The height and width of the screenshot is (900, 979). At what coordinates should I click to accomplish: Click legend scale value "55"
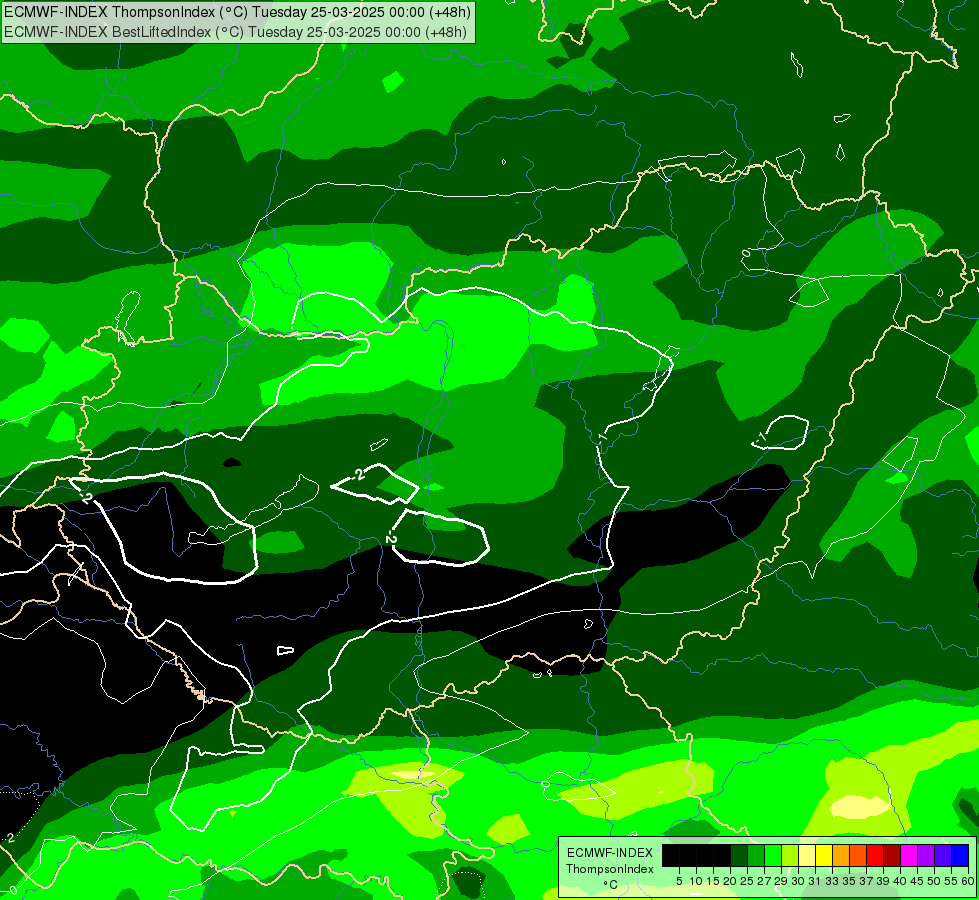(952, 881)
